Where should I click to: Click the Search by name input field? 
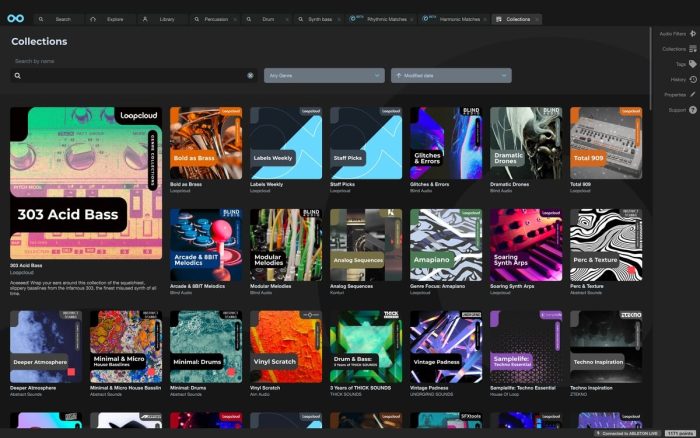point(133,75)
